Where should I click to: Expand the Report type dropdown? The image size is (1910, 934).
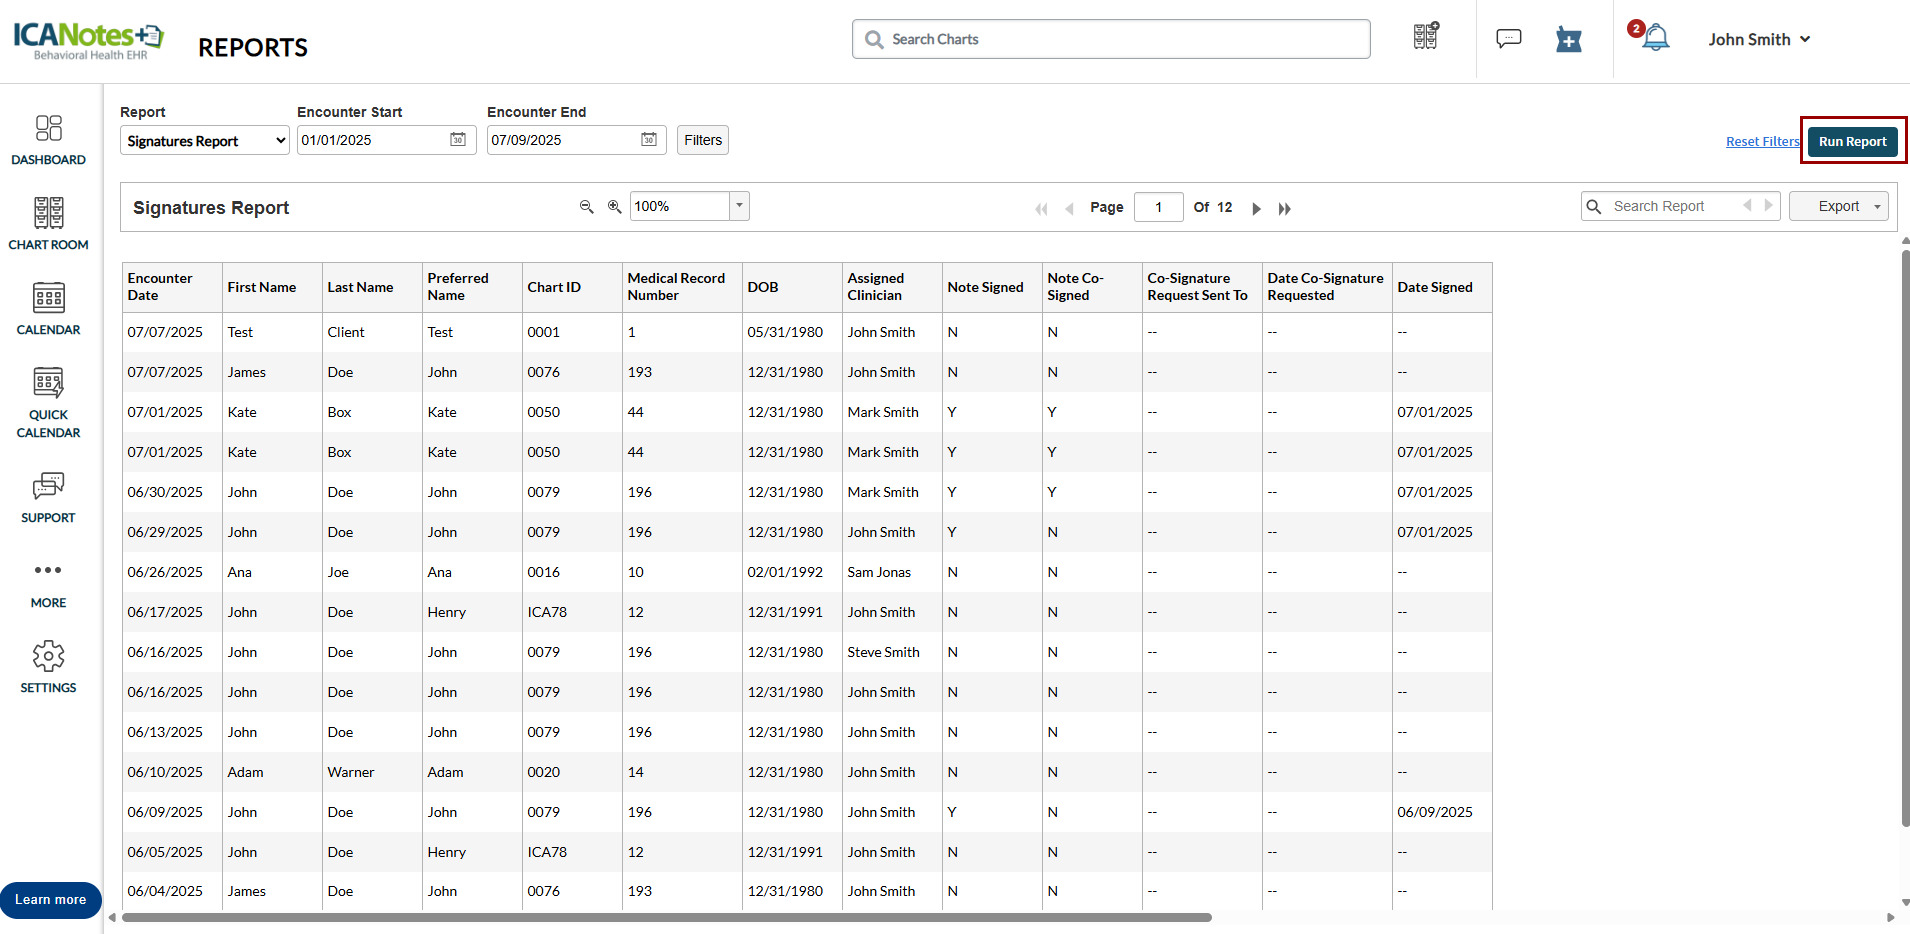click(204, 141)
